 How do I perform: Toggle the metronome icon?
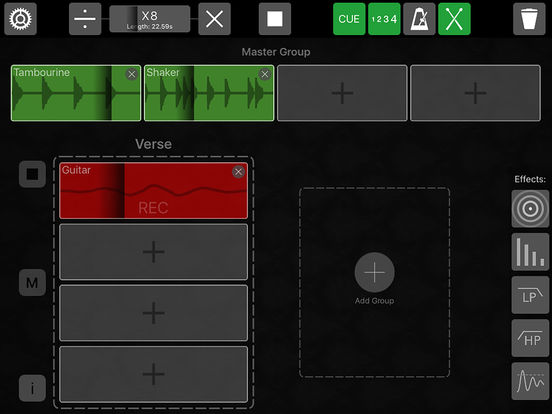tap(419, 19)
